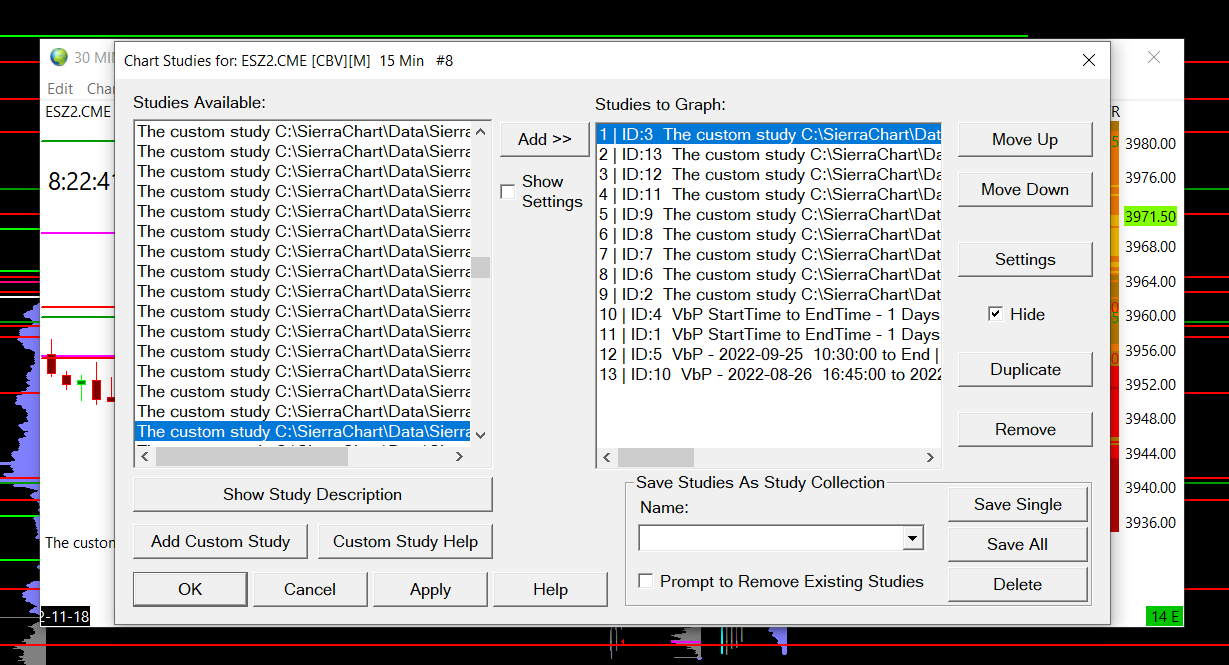Screen dimensions: 1229x665
Task: Select row 13 ID:10 VbP 2022-08-26
Action: click(769, 375)
